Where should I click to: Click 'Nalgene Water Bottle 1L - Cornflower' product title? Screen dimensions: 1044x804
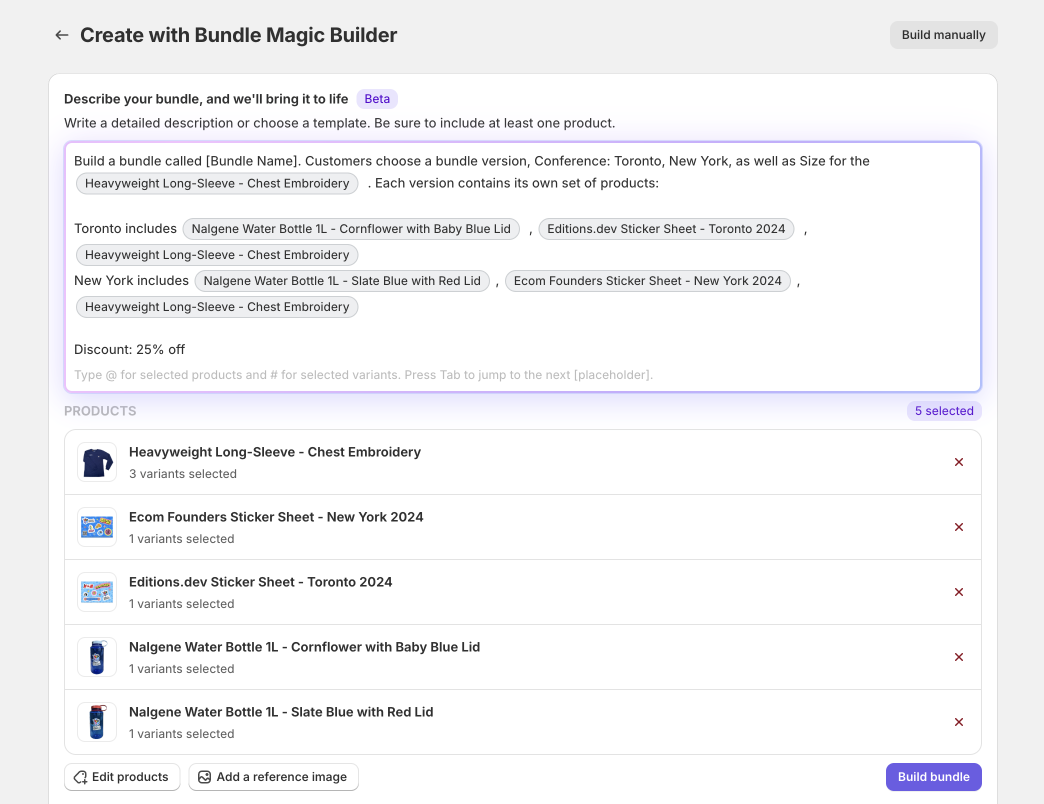304,648
